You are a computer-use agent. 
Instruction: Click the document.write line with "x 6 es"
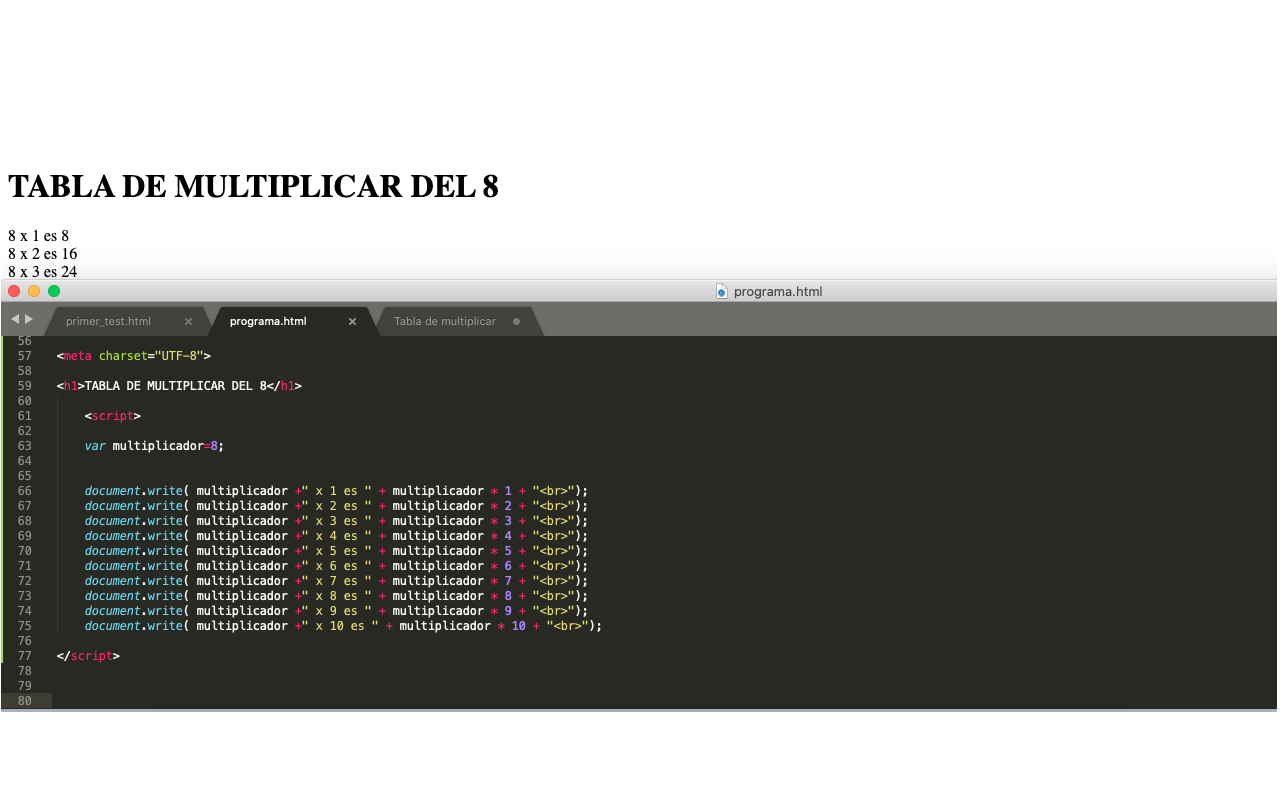[337, 565]
